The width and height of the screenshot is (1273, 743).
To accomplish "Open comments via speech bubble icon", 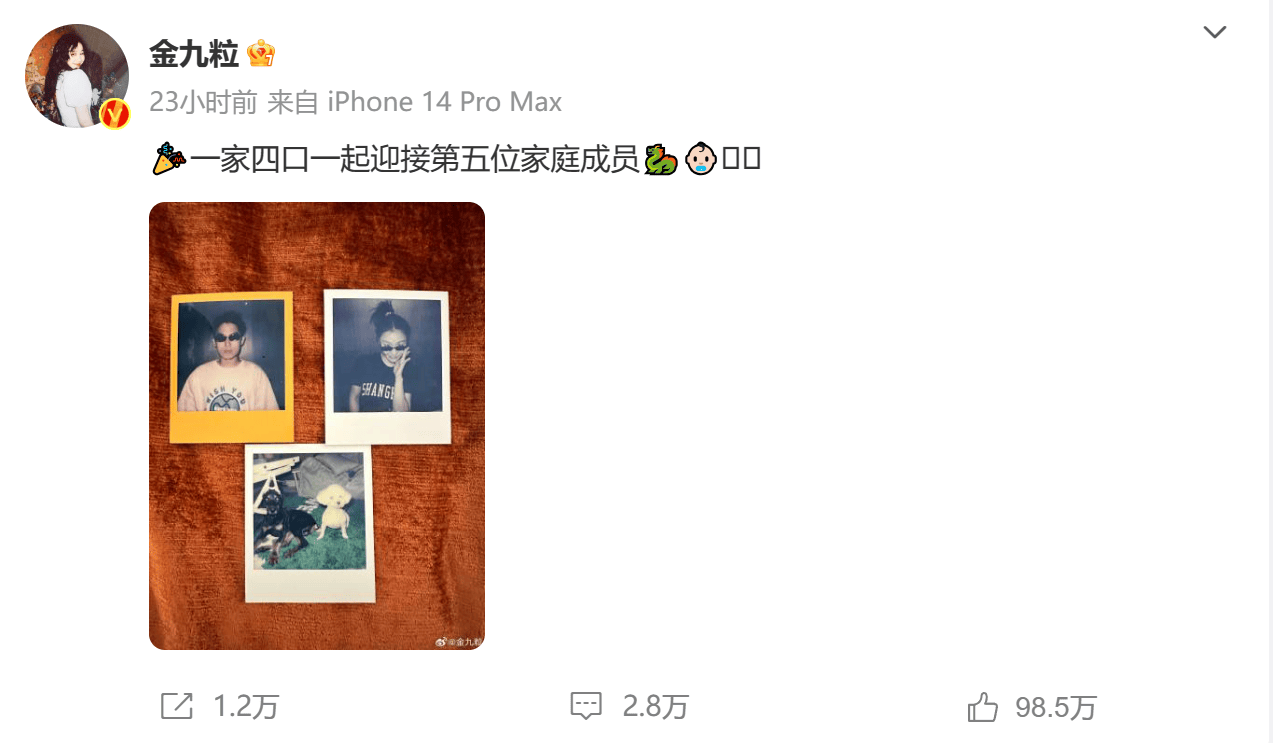I will (586, 706).
